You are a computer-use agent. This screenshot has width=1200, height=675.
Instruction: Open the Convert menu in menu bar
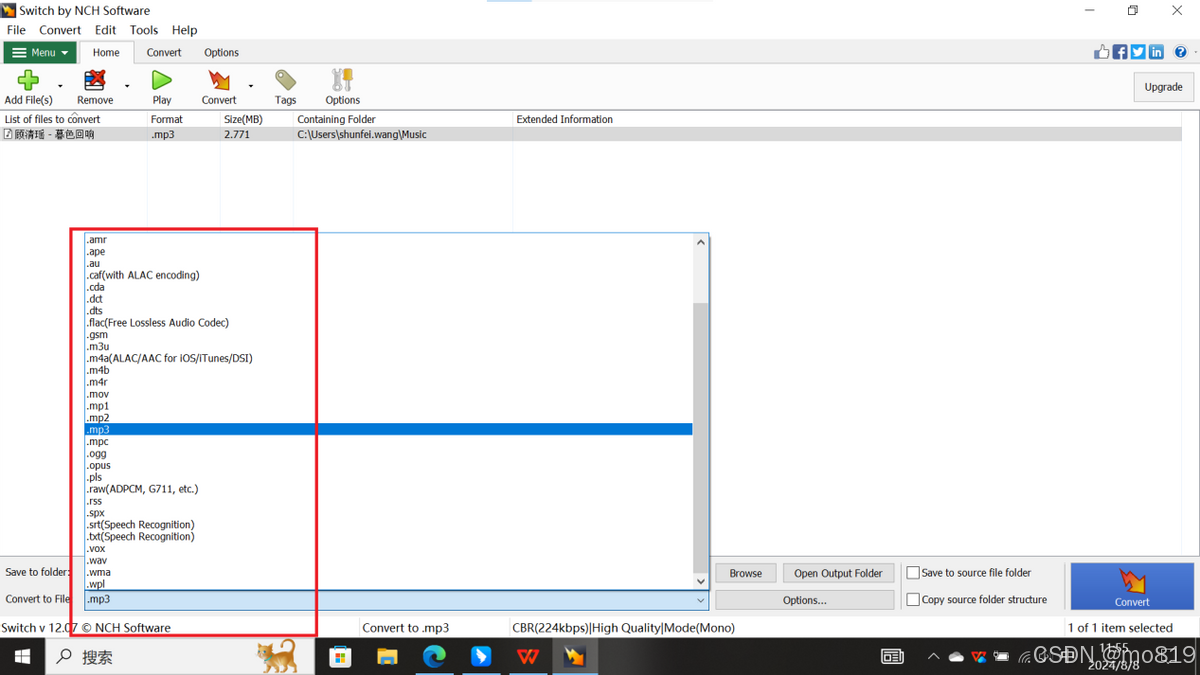(x=60, y=30)
